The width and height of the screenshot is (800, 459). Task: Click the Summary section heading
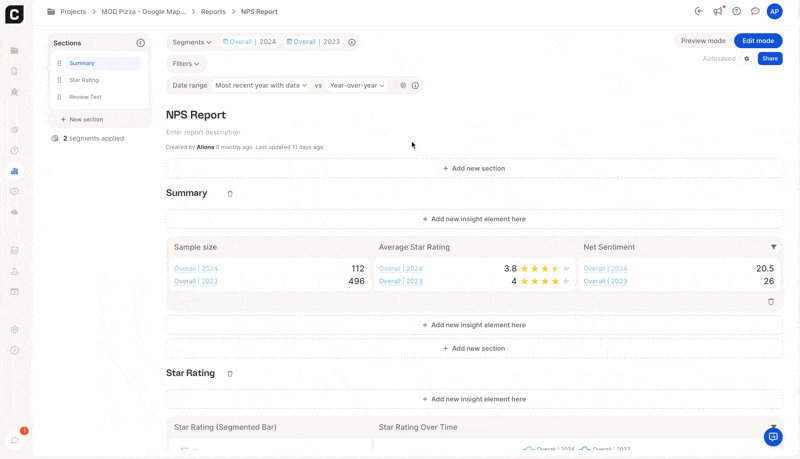pos(187,193)
